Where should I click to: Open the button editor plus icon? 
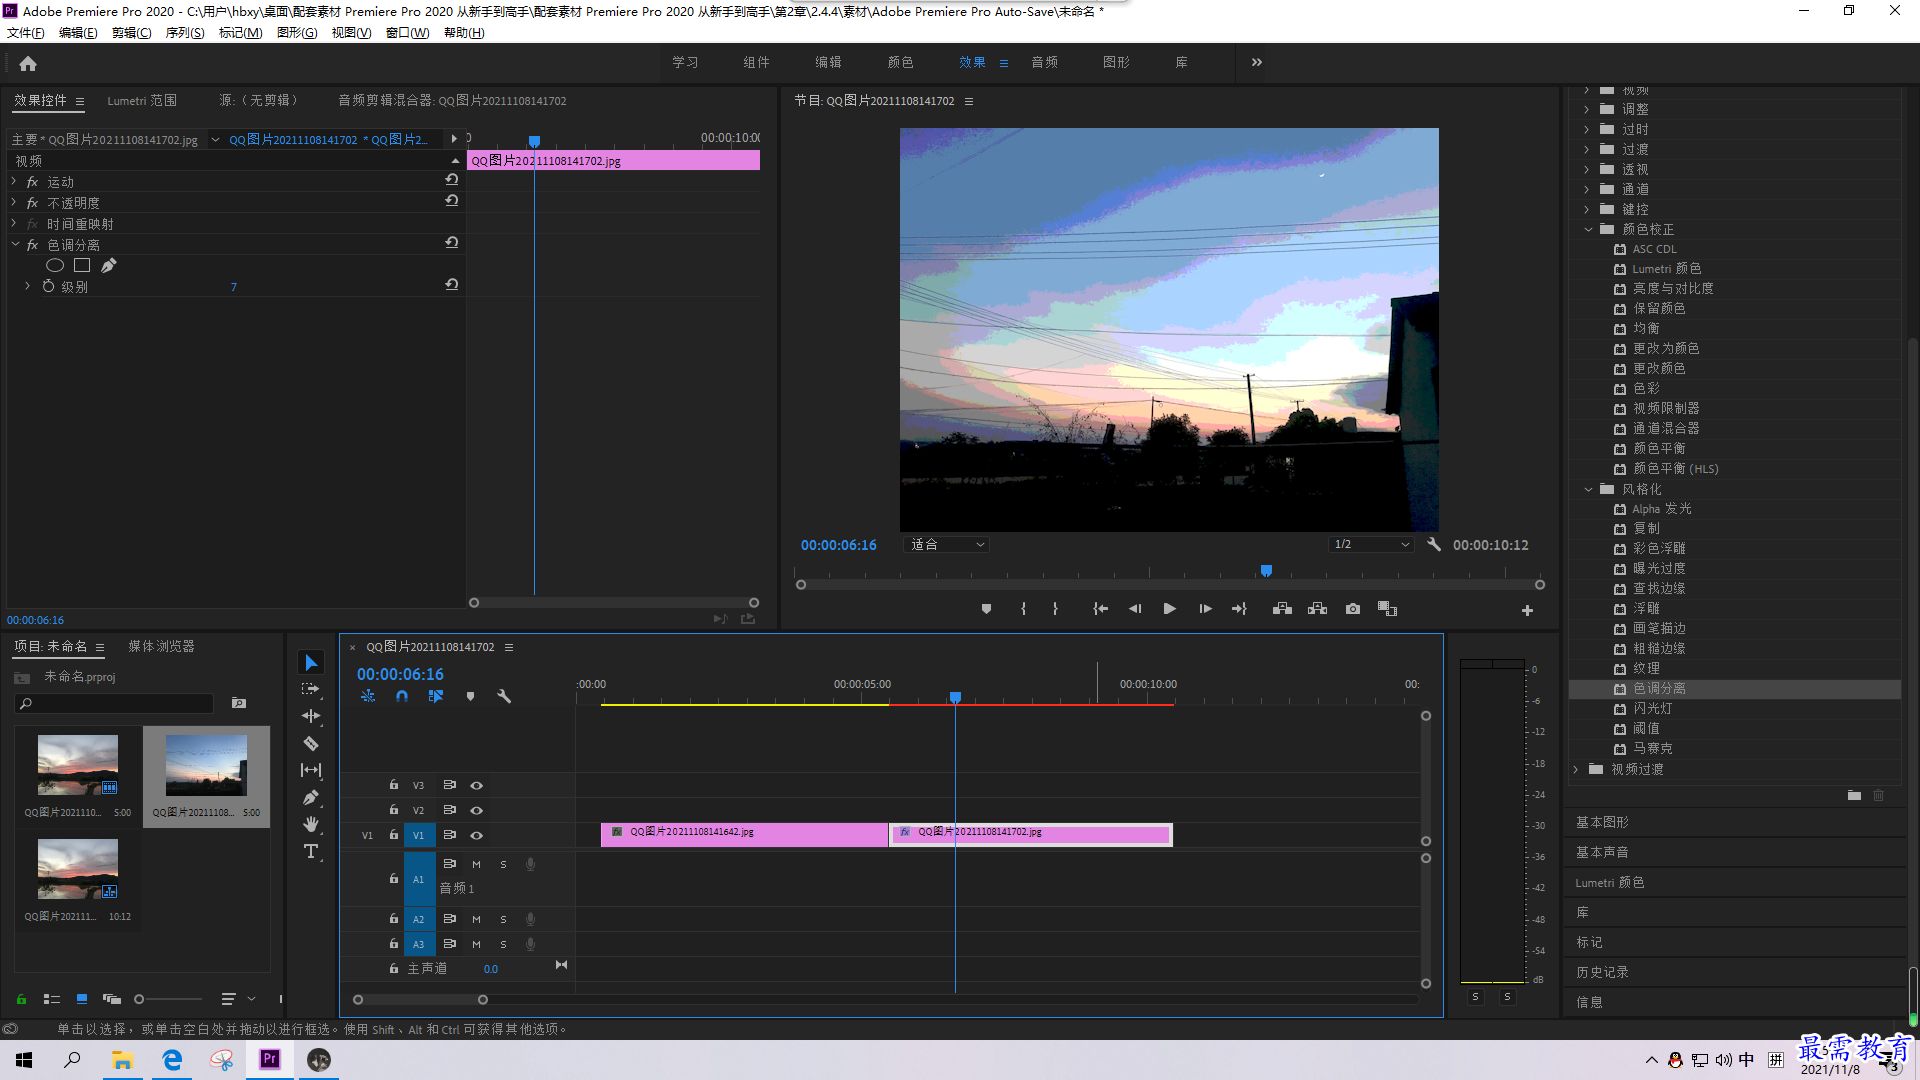(x=1527, y=610)
